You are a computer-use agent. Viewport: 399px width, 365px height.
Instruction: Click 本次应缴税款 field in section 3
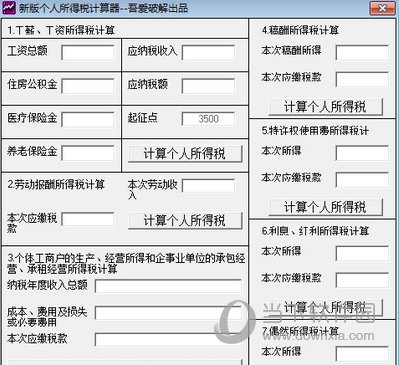pos(168,340)
